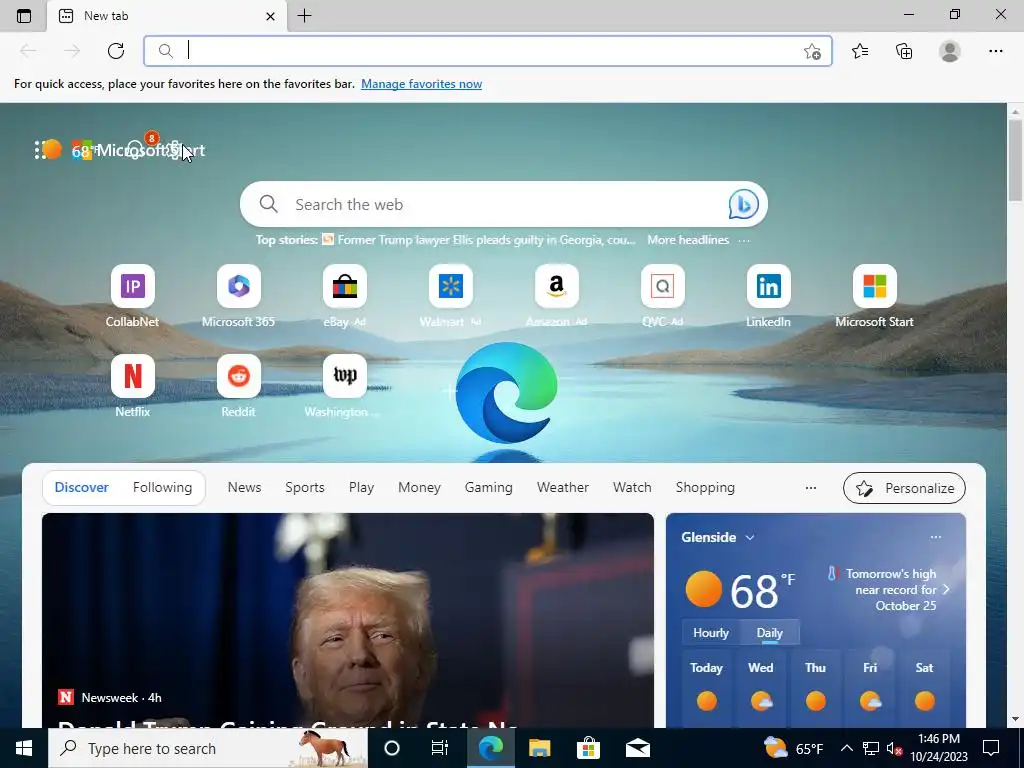Select the Weather category
Viewport: 1024px width, 768px height.
pos(563,488)
